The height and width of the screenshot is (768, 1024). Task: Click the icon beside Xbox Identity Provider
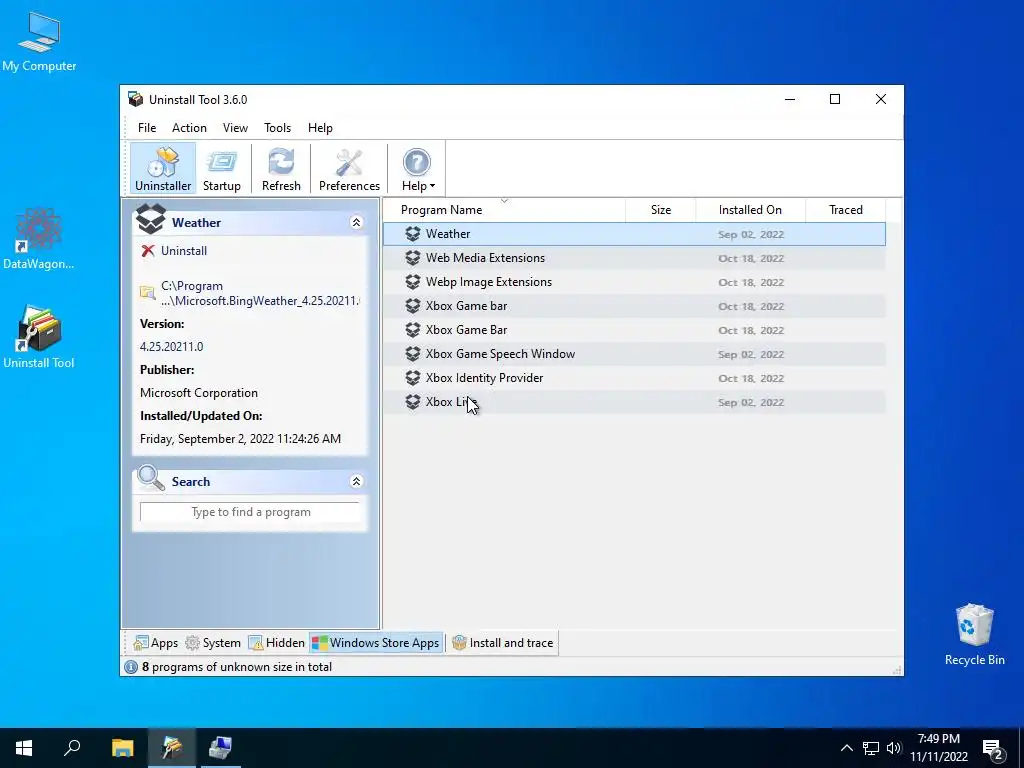(x=413, y=378)
